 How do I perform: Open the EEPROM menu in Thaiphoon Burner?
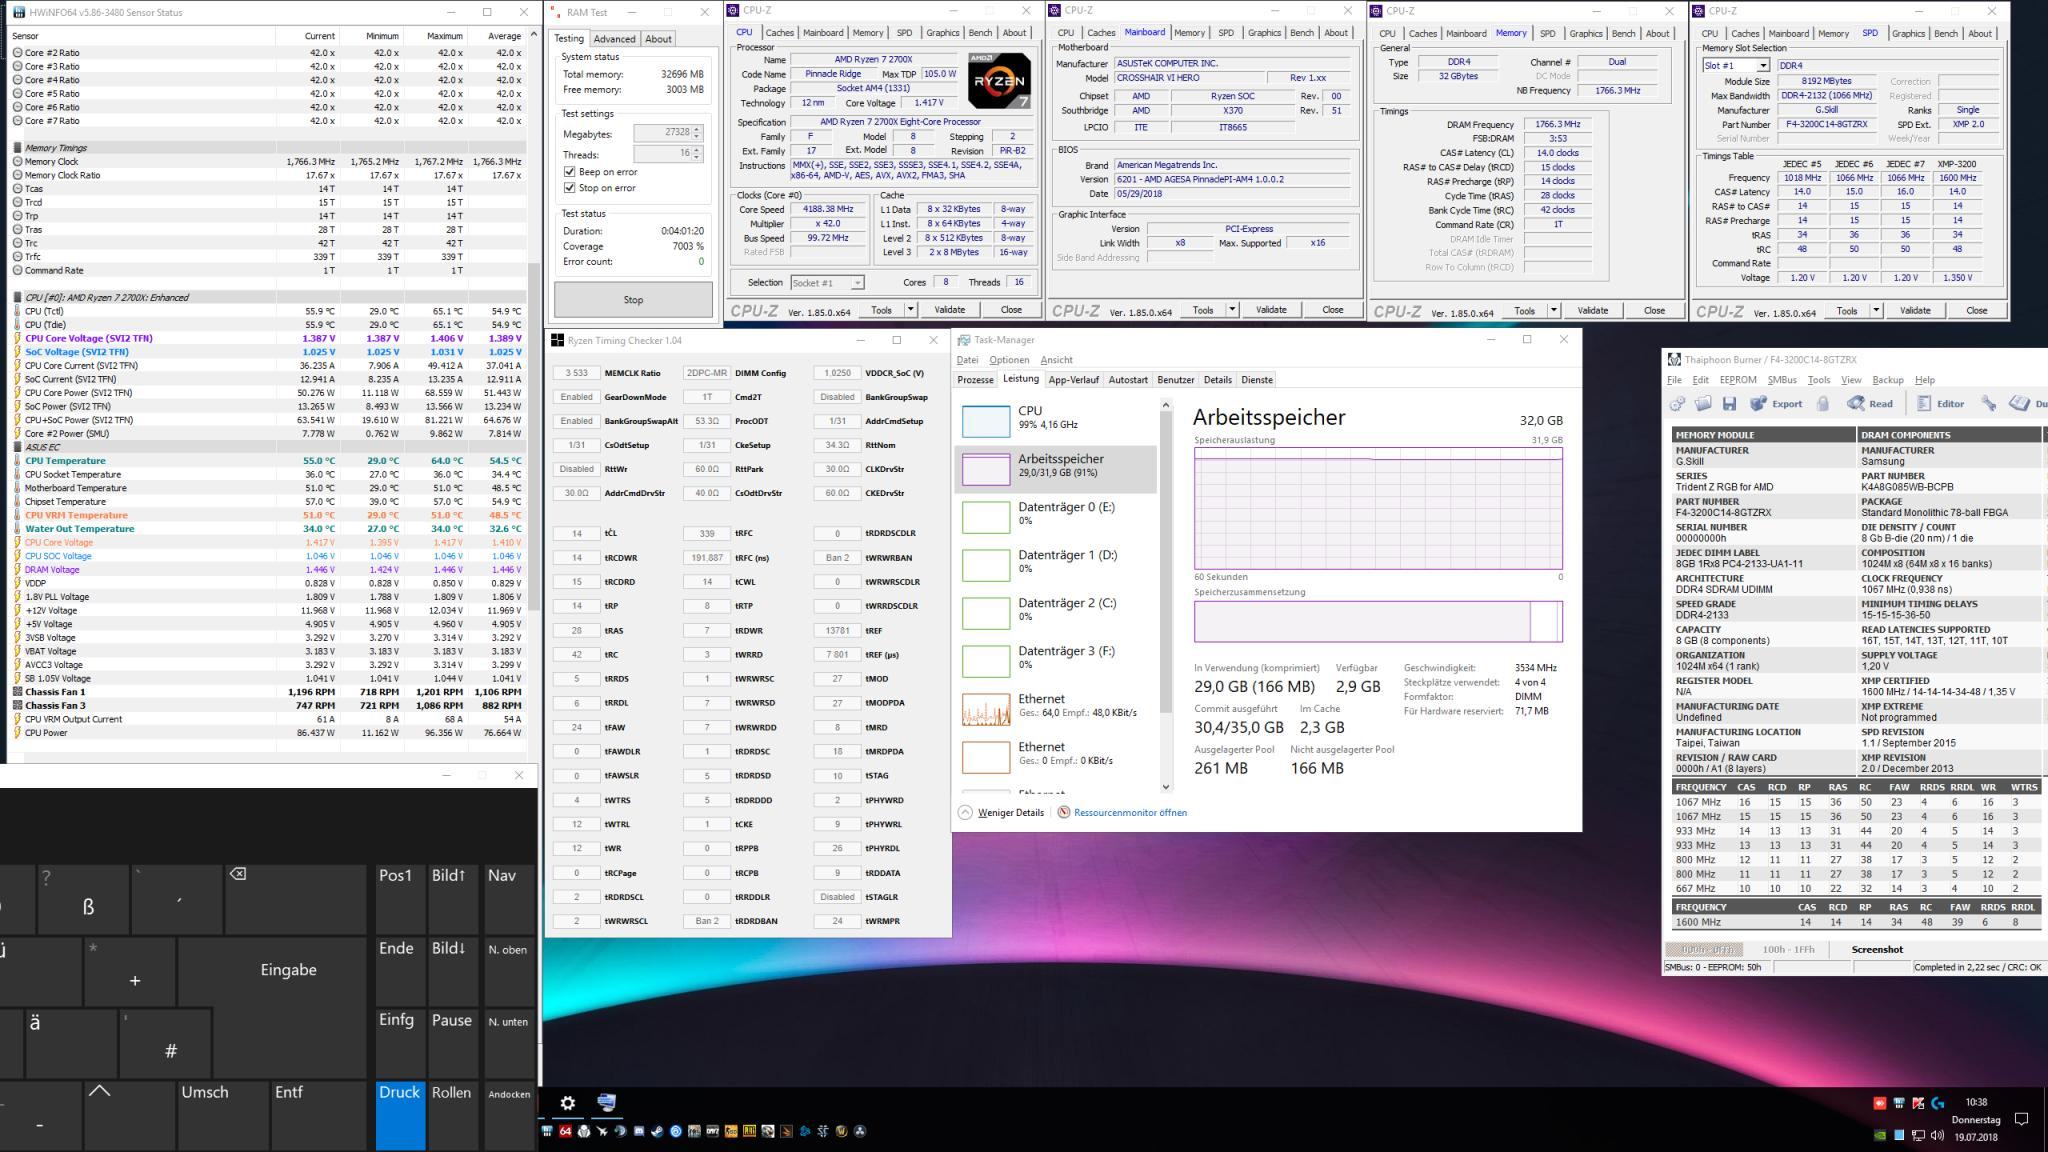pyautogui.click(x=1737, y=380)
